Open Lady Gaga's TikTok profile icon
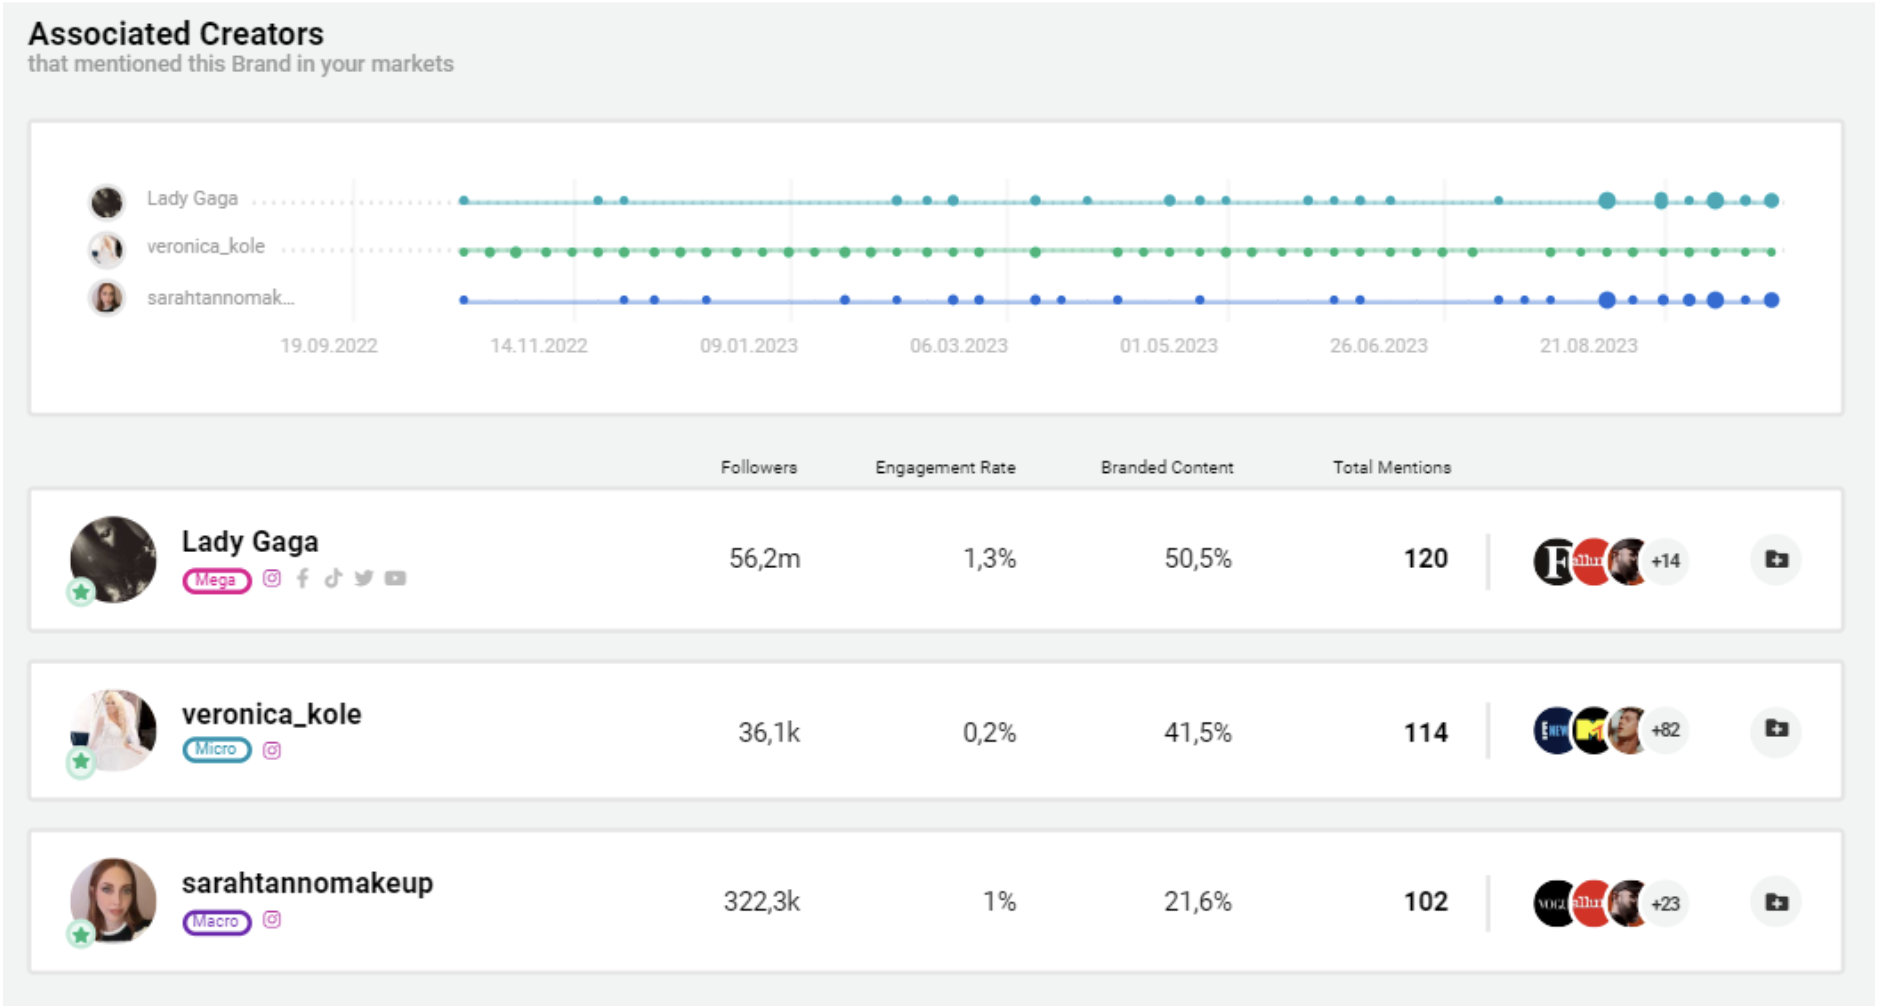1882x1006 pixels. click(x=333, y=578)
